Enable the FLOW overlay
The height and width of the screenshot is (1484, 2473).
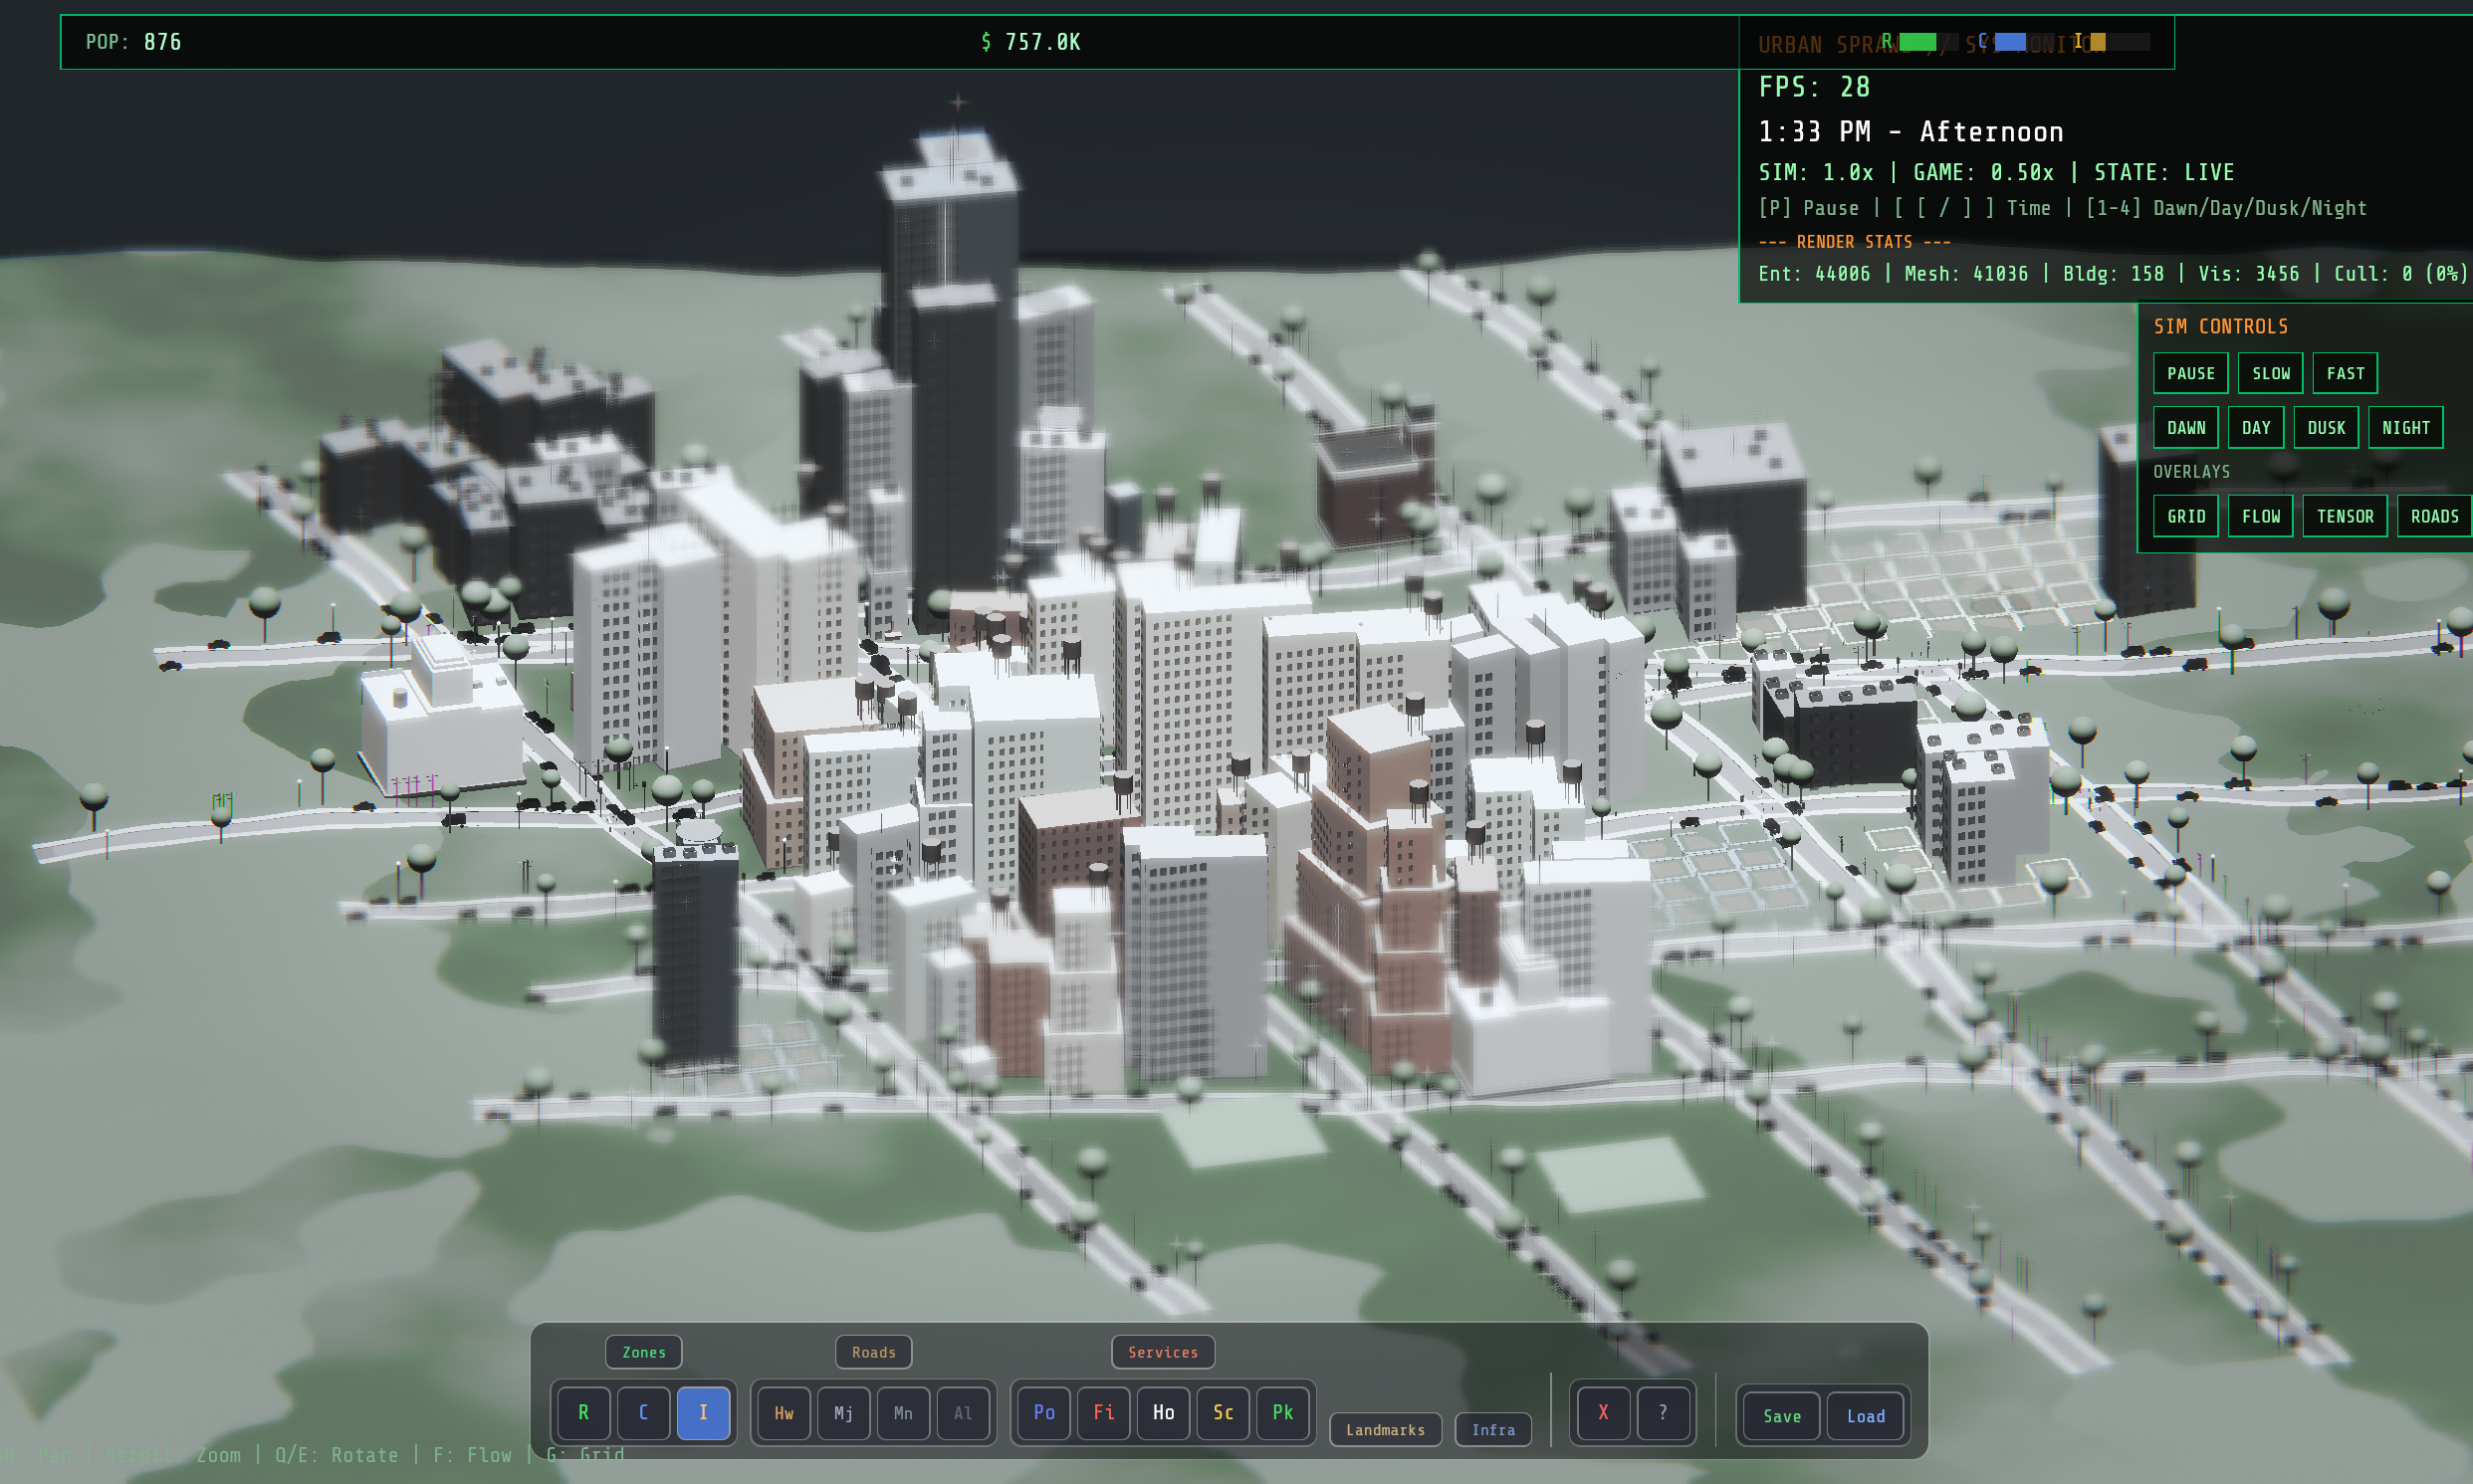[x=2261, y=515]
